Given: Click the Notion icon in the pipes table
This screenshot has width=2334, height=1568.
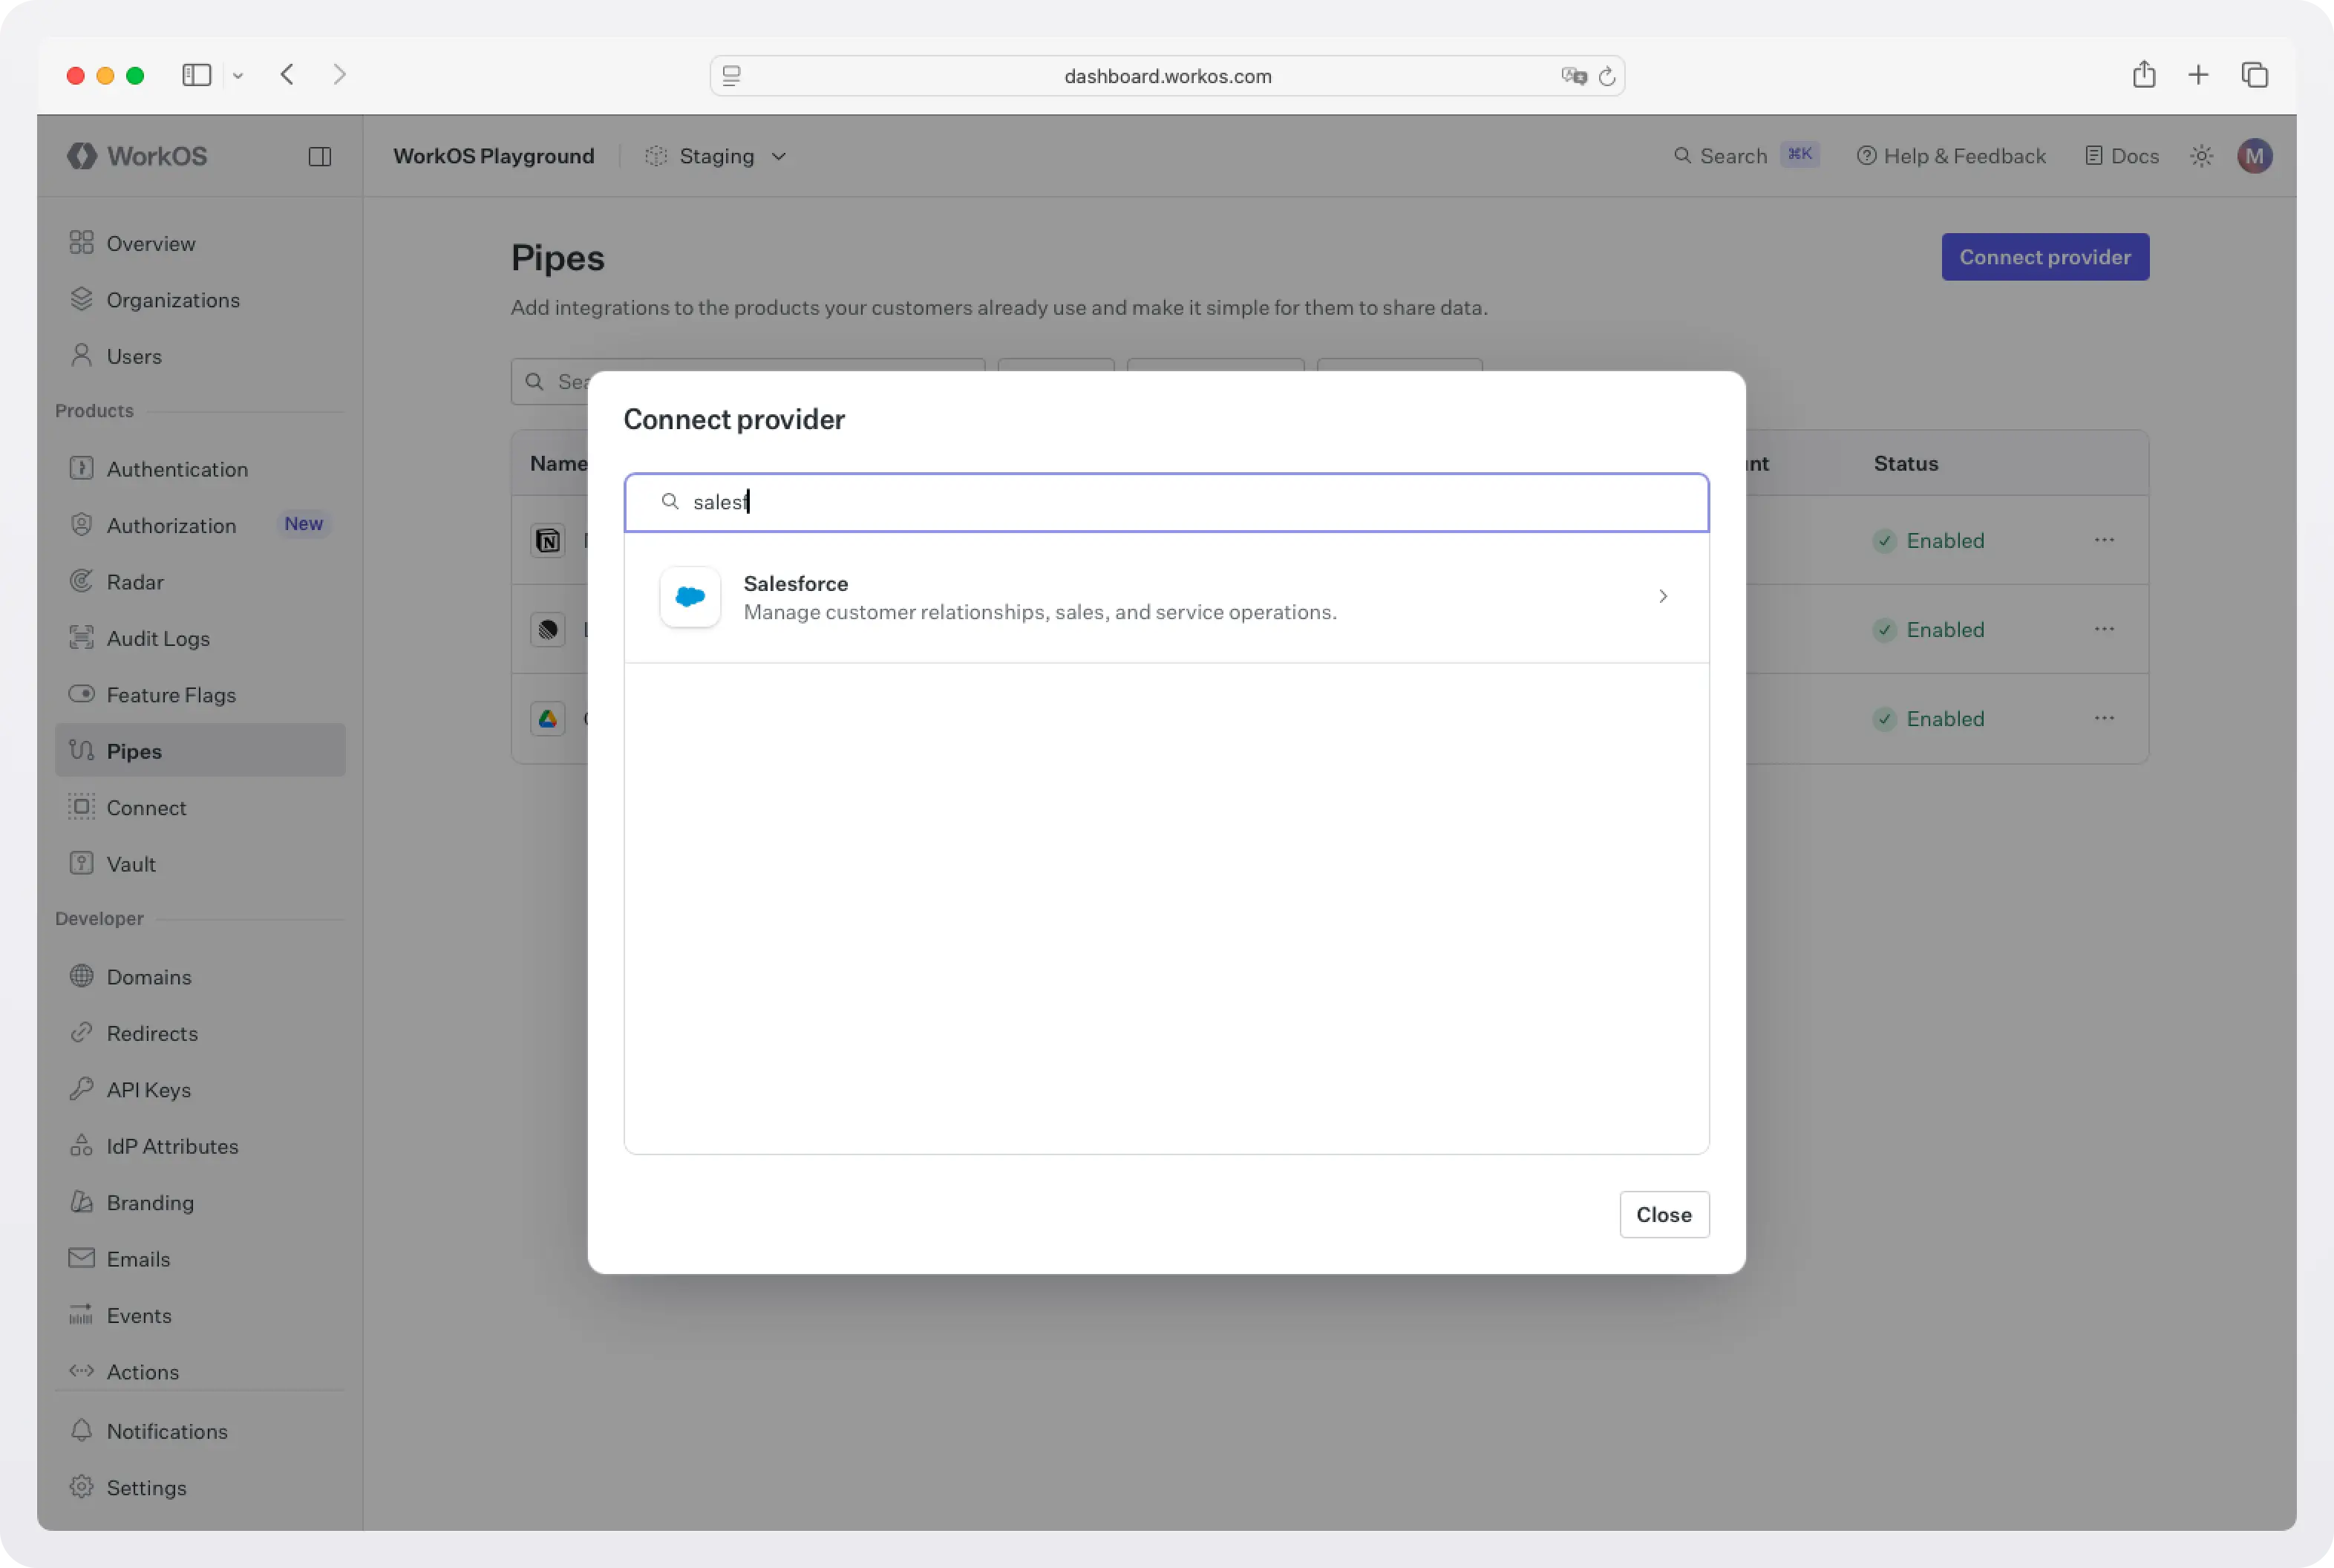Looking at the screenshot, I should point(547,540).
